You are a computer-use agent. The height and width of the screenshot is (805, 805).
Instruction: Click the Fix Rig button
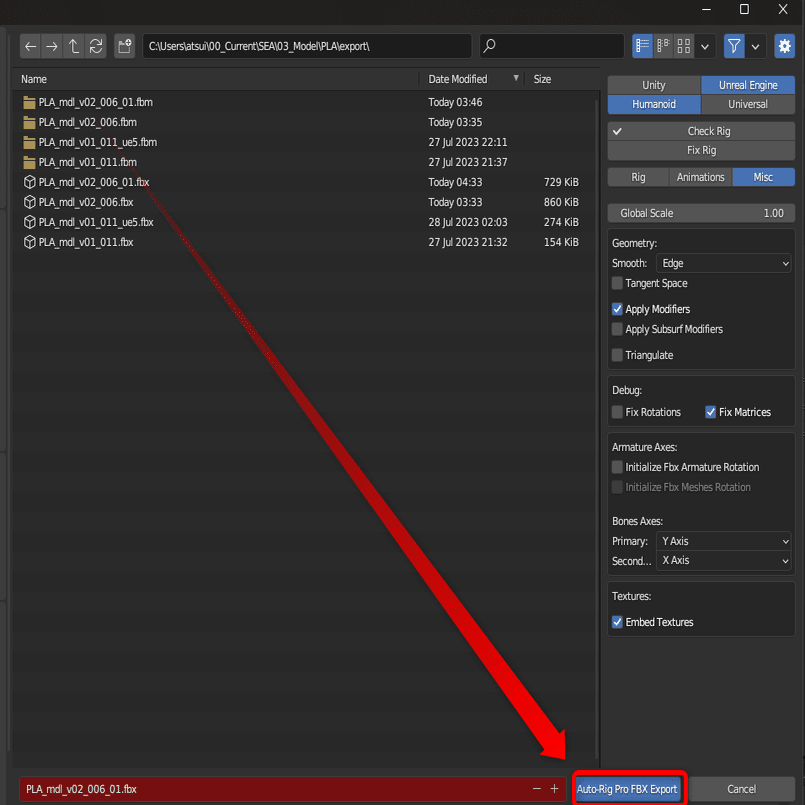701,150
